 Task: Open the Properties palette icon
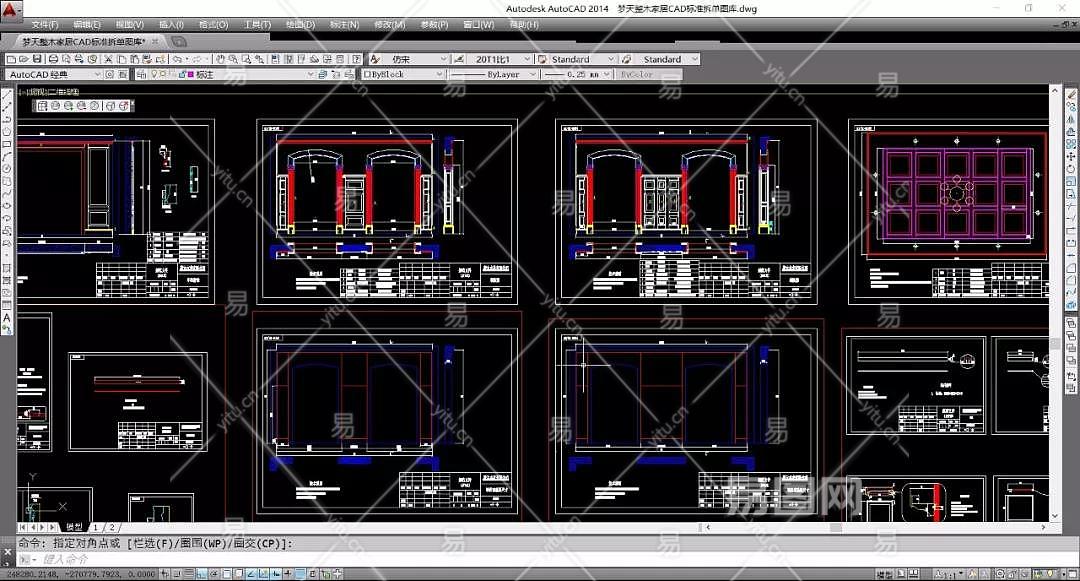[x=276, y=59]
